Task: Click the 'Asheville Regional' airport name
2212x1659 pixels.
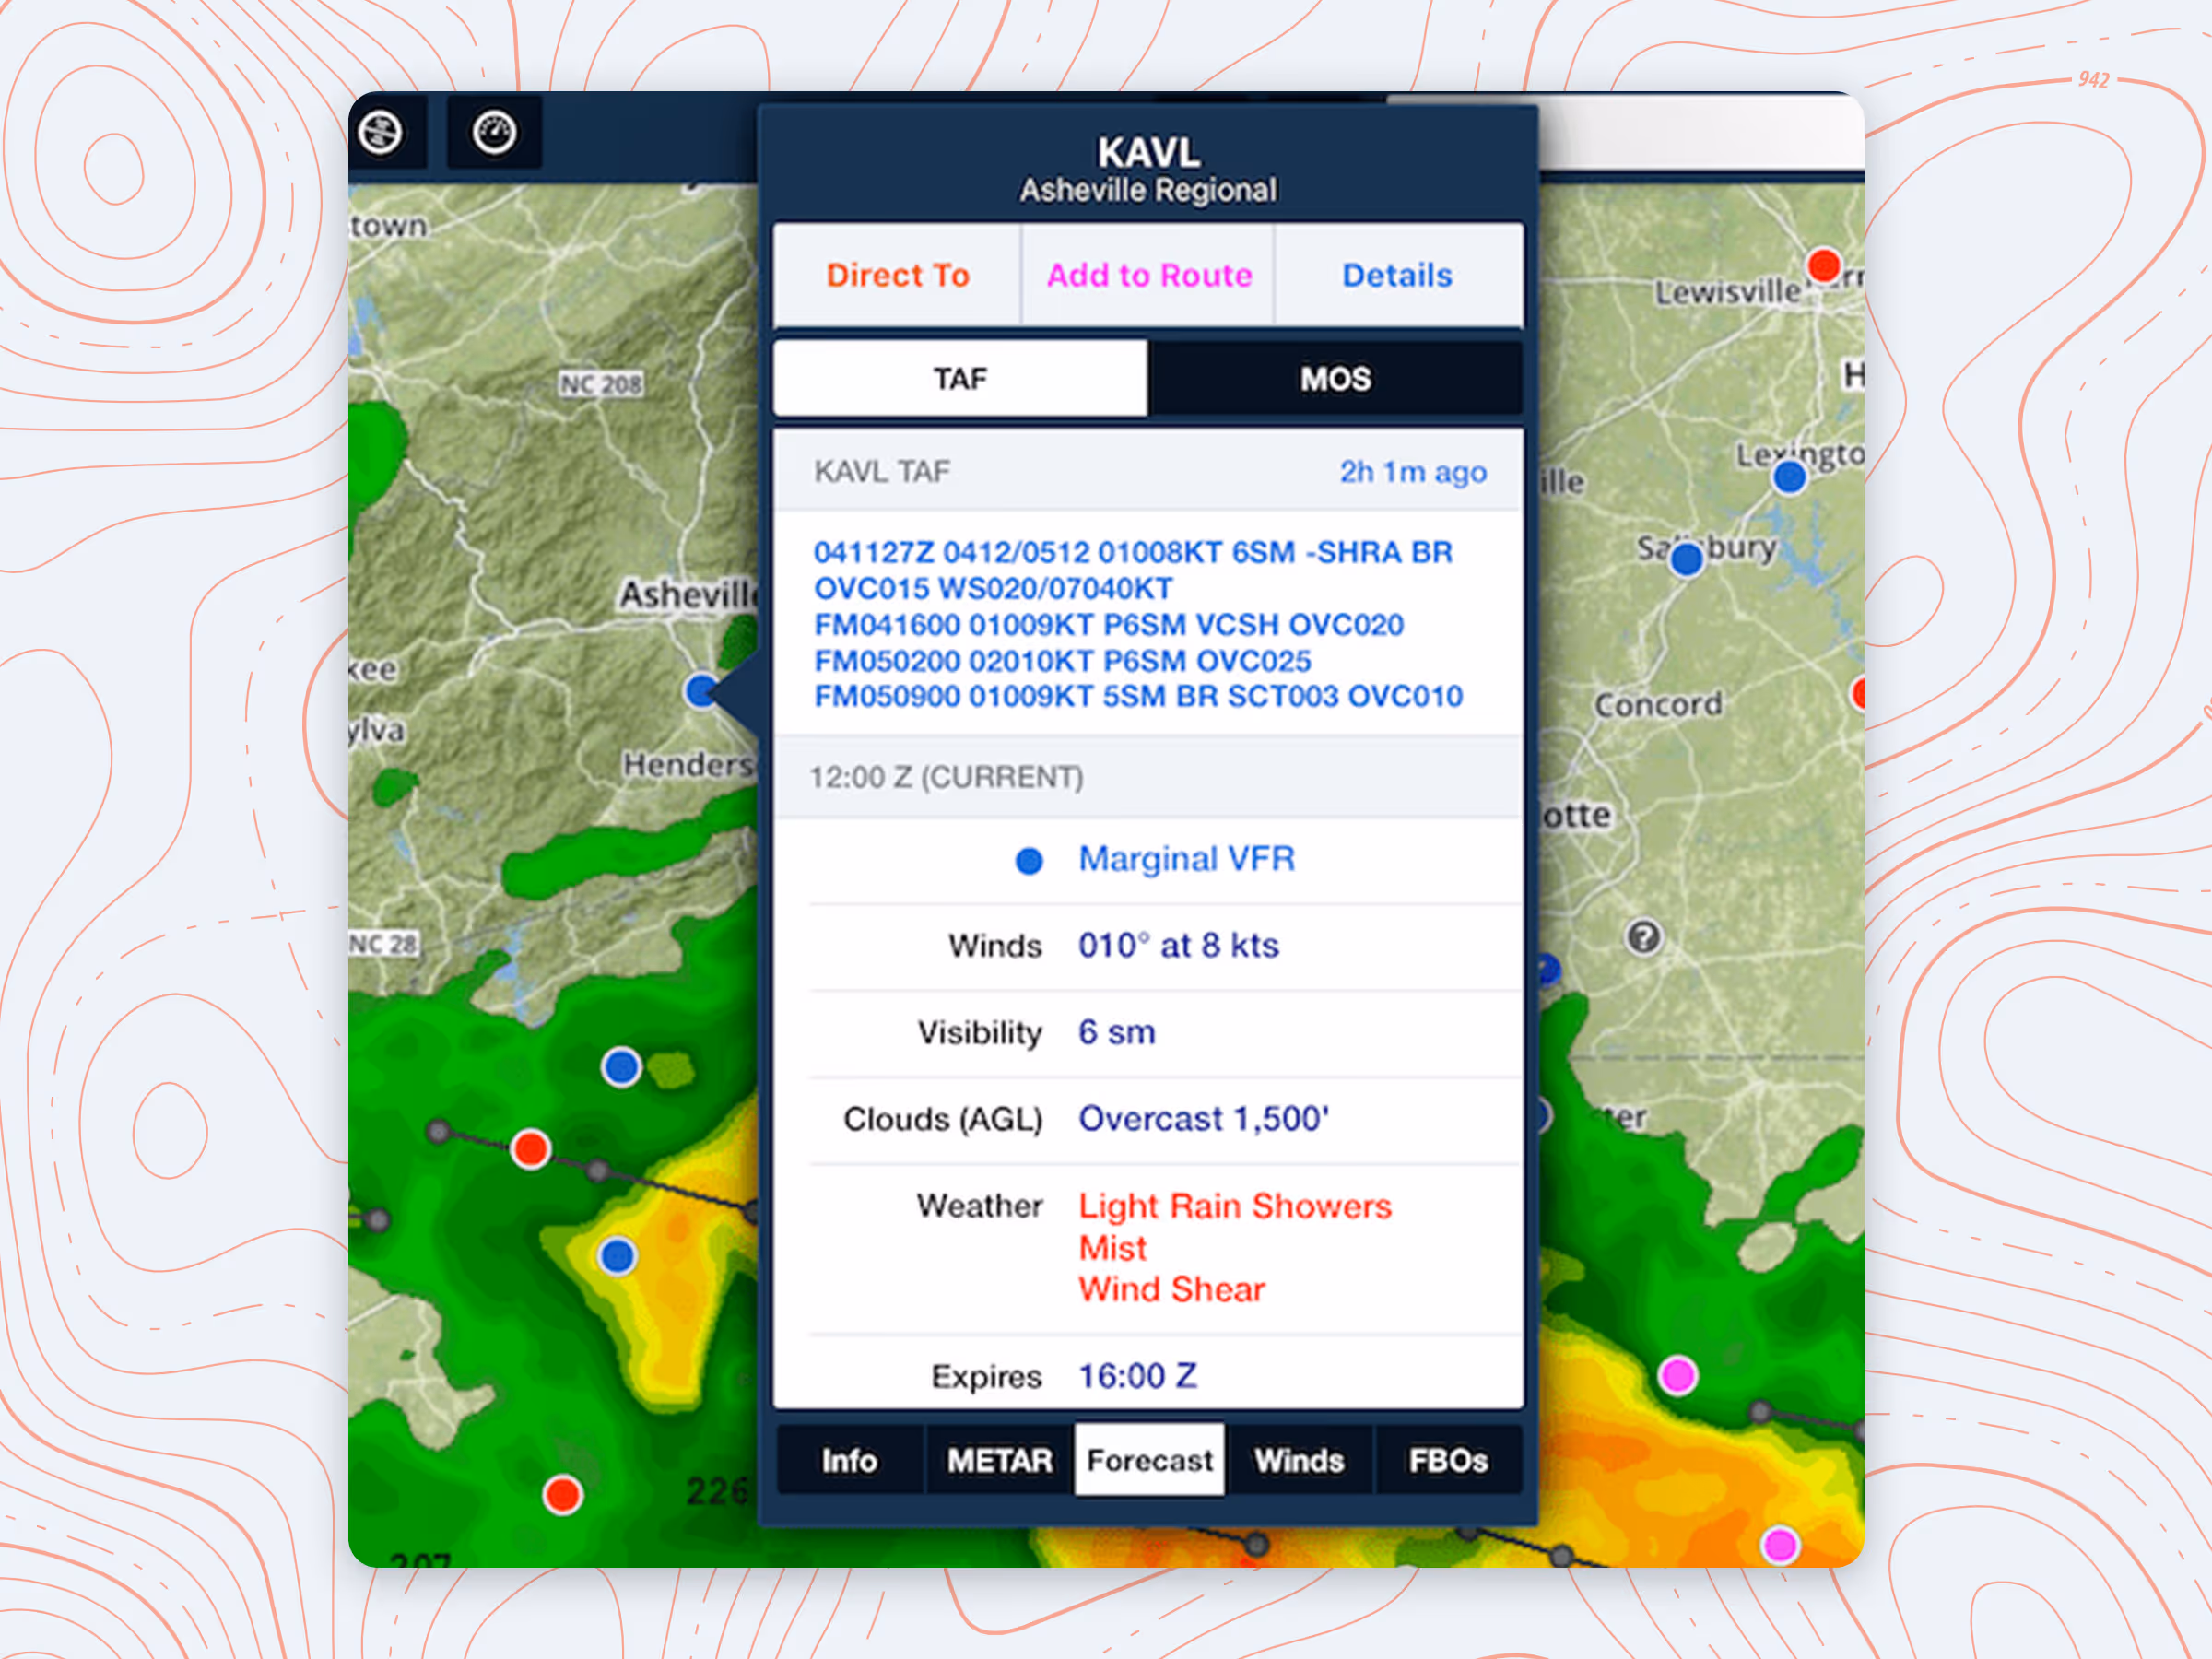Action: coord(1148,190)
